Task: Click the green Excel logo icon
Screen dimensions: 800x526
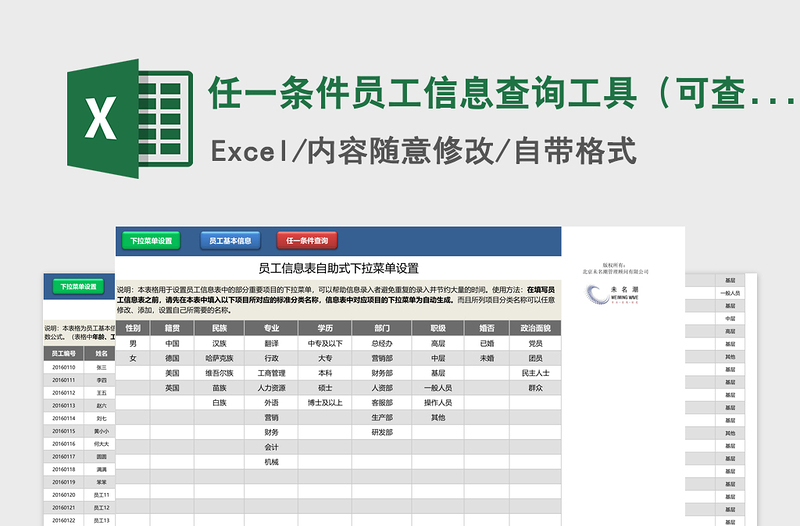Action: [130, 118]
